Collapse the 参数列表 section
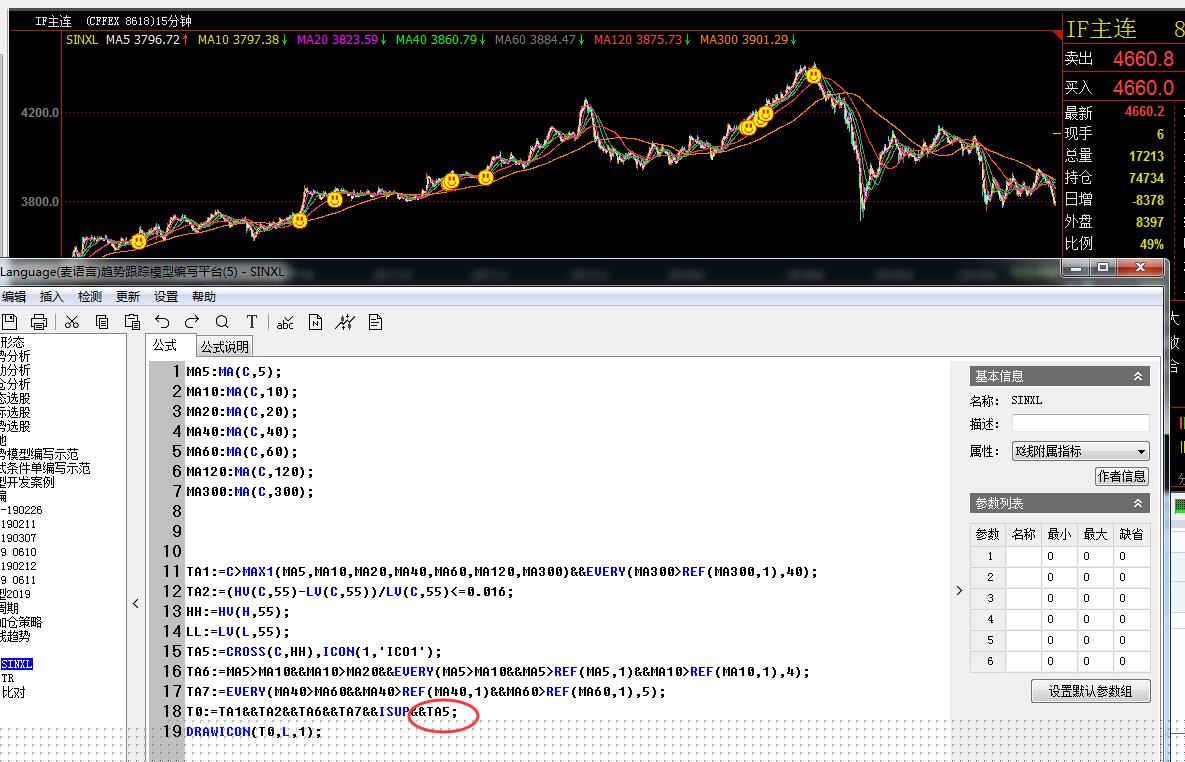This screenshot has width=1185, height=762. pos(1137,503)
